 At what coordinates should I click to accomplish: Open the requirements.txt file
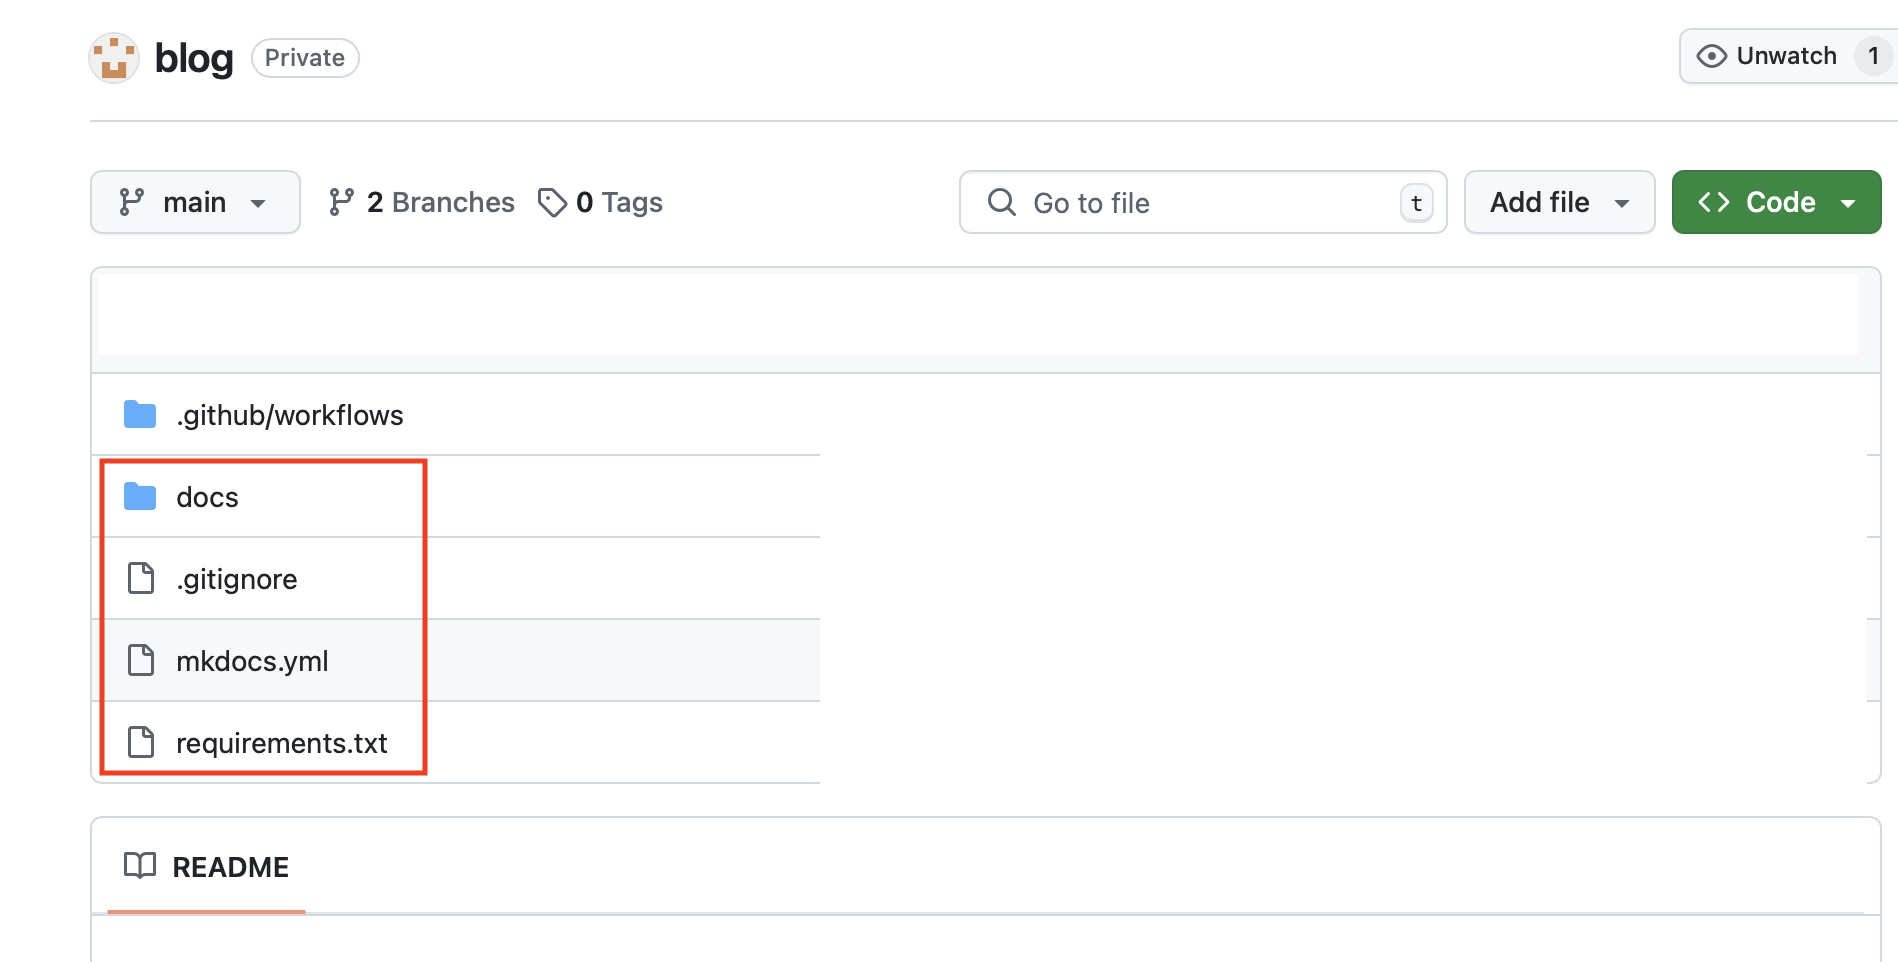pos(281,743)
